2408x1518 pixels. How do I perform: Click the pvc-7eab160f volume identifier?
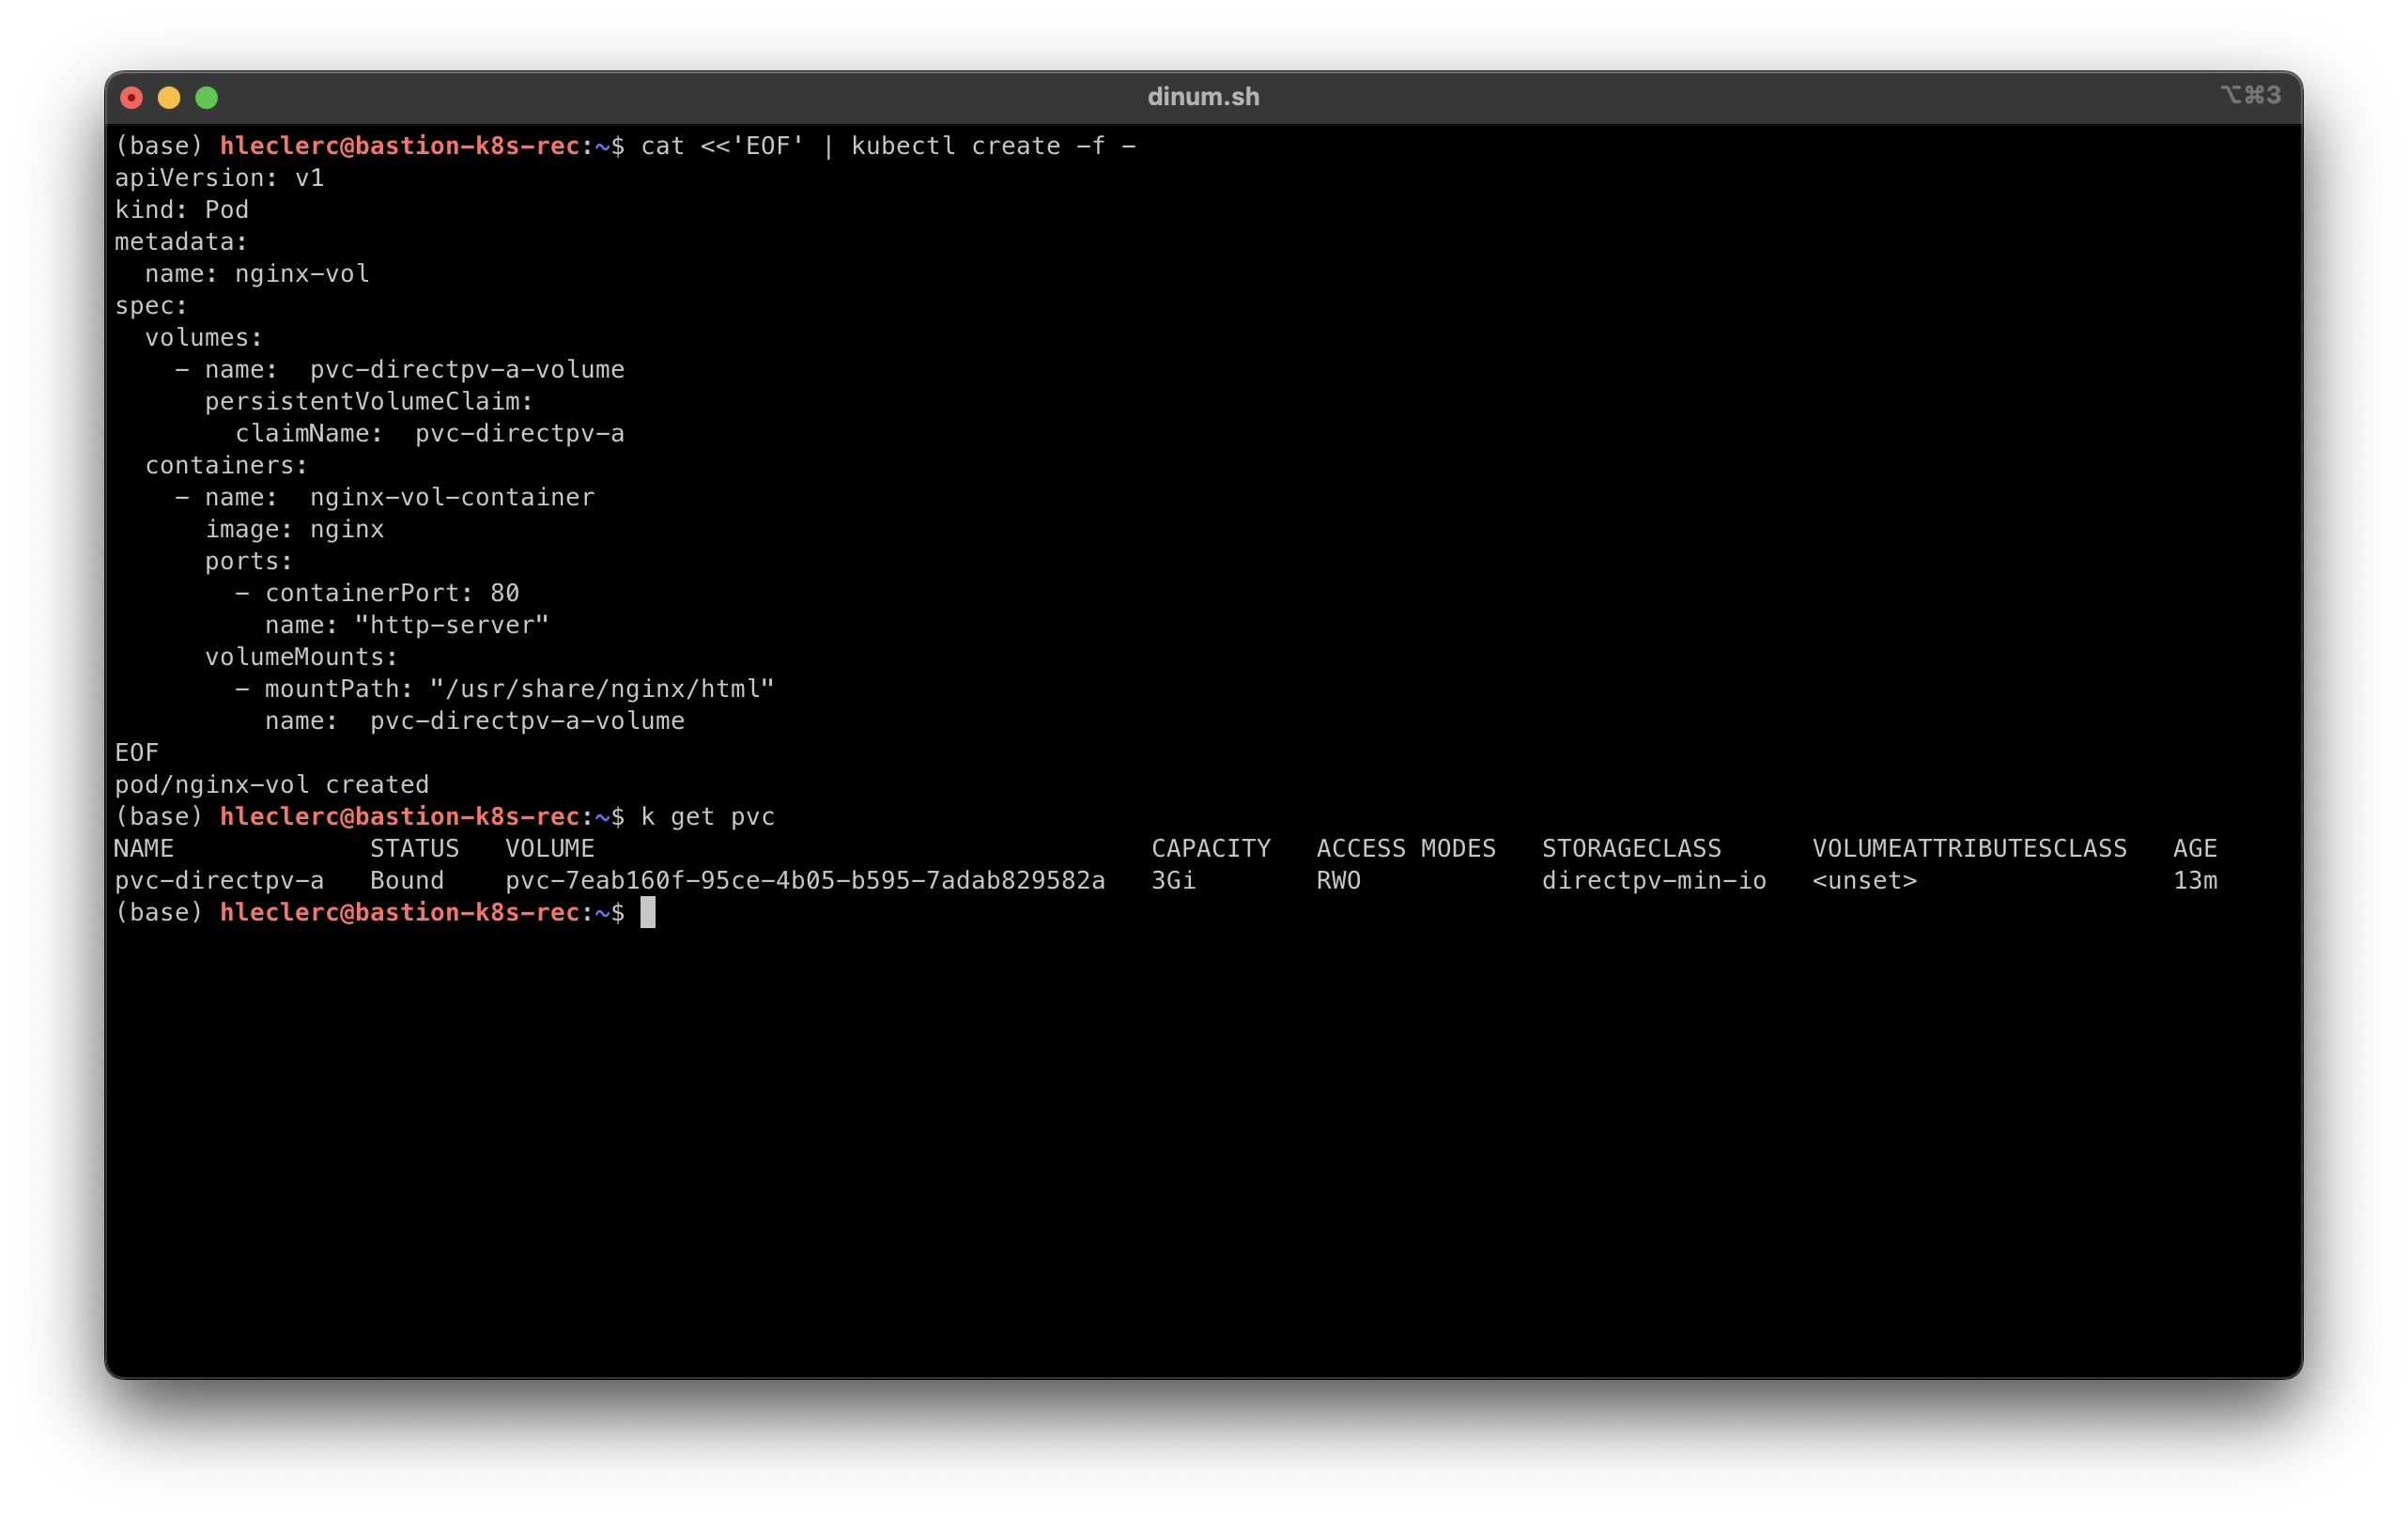(805, 881)
